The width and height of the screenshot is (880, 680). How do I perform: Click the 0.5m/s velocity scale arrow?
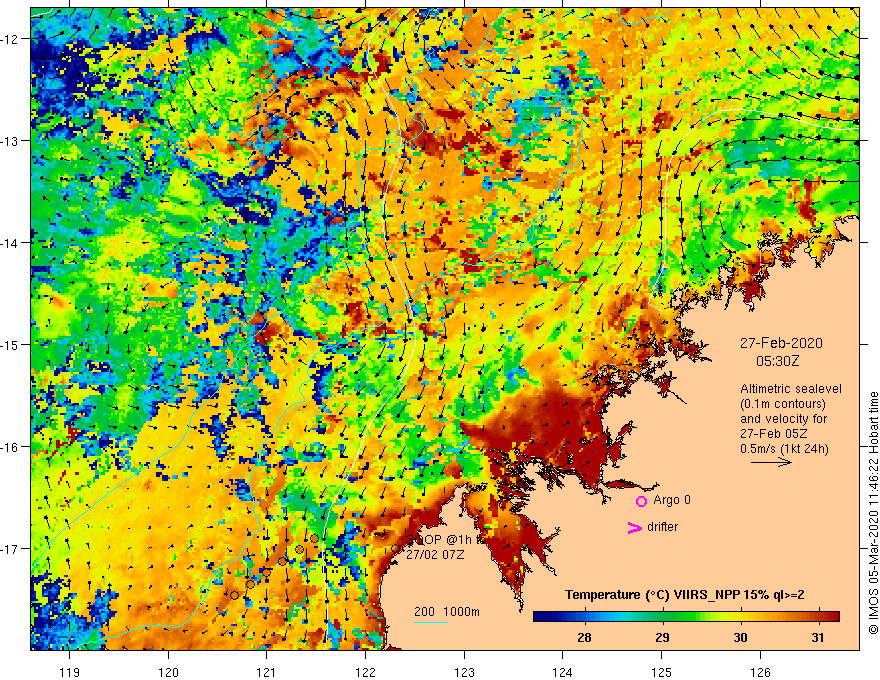pos(771,462)
